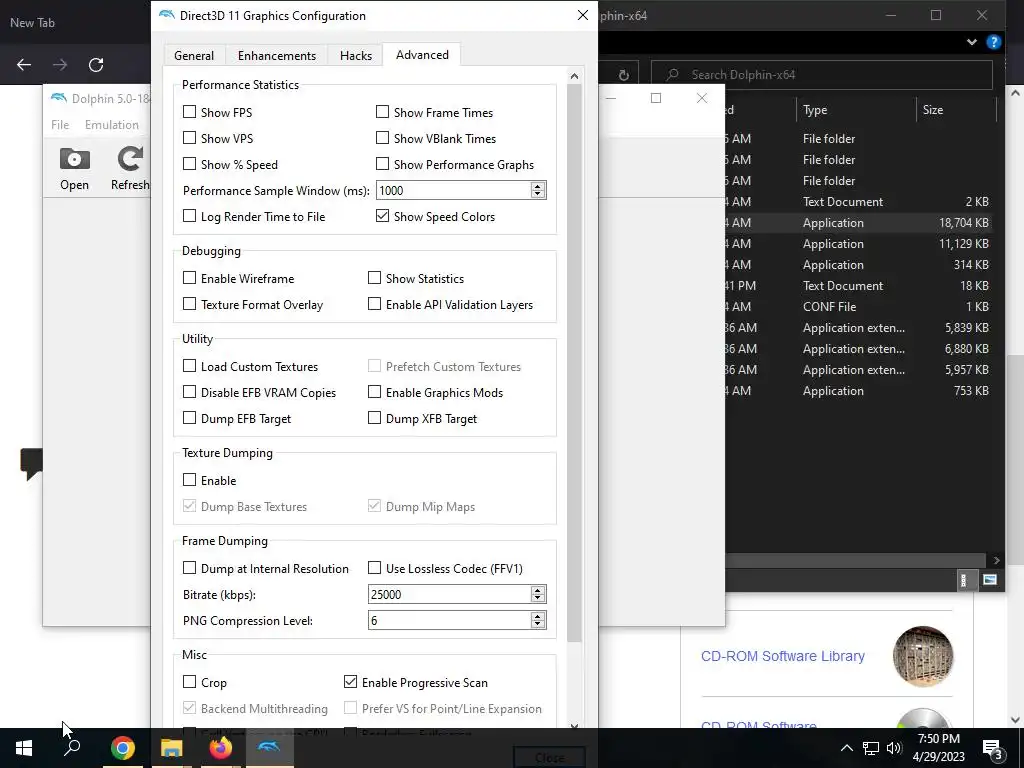Open taskbar search magnifier

(72, 748)
